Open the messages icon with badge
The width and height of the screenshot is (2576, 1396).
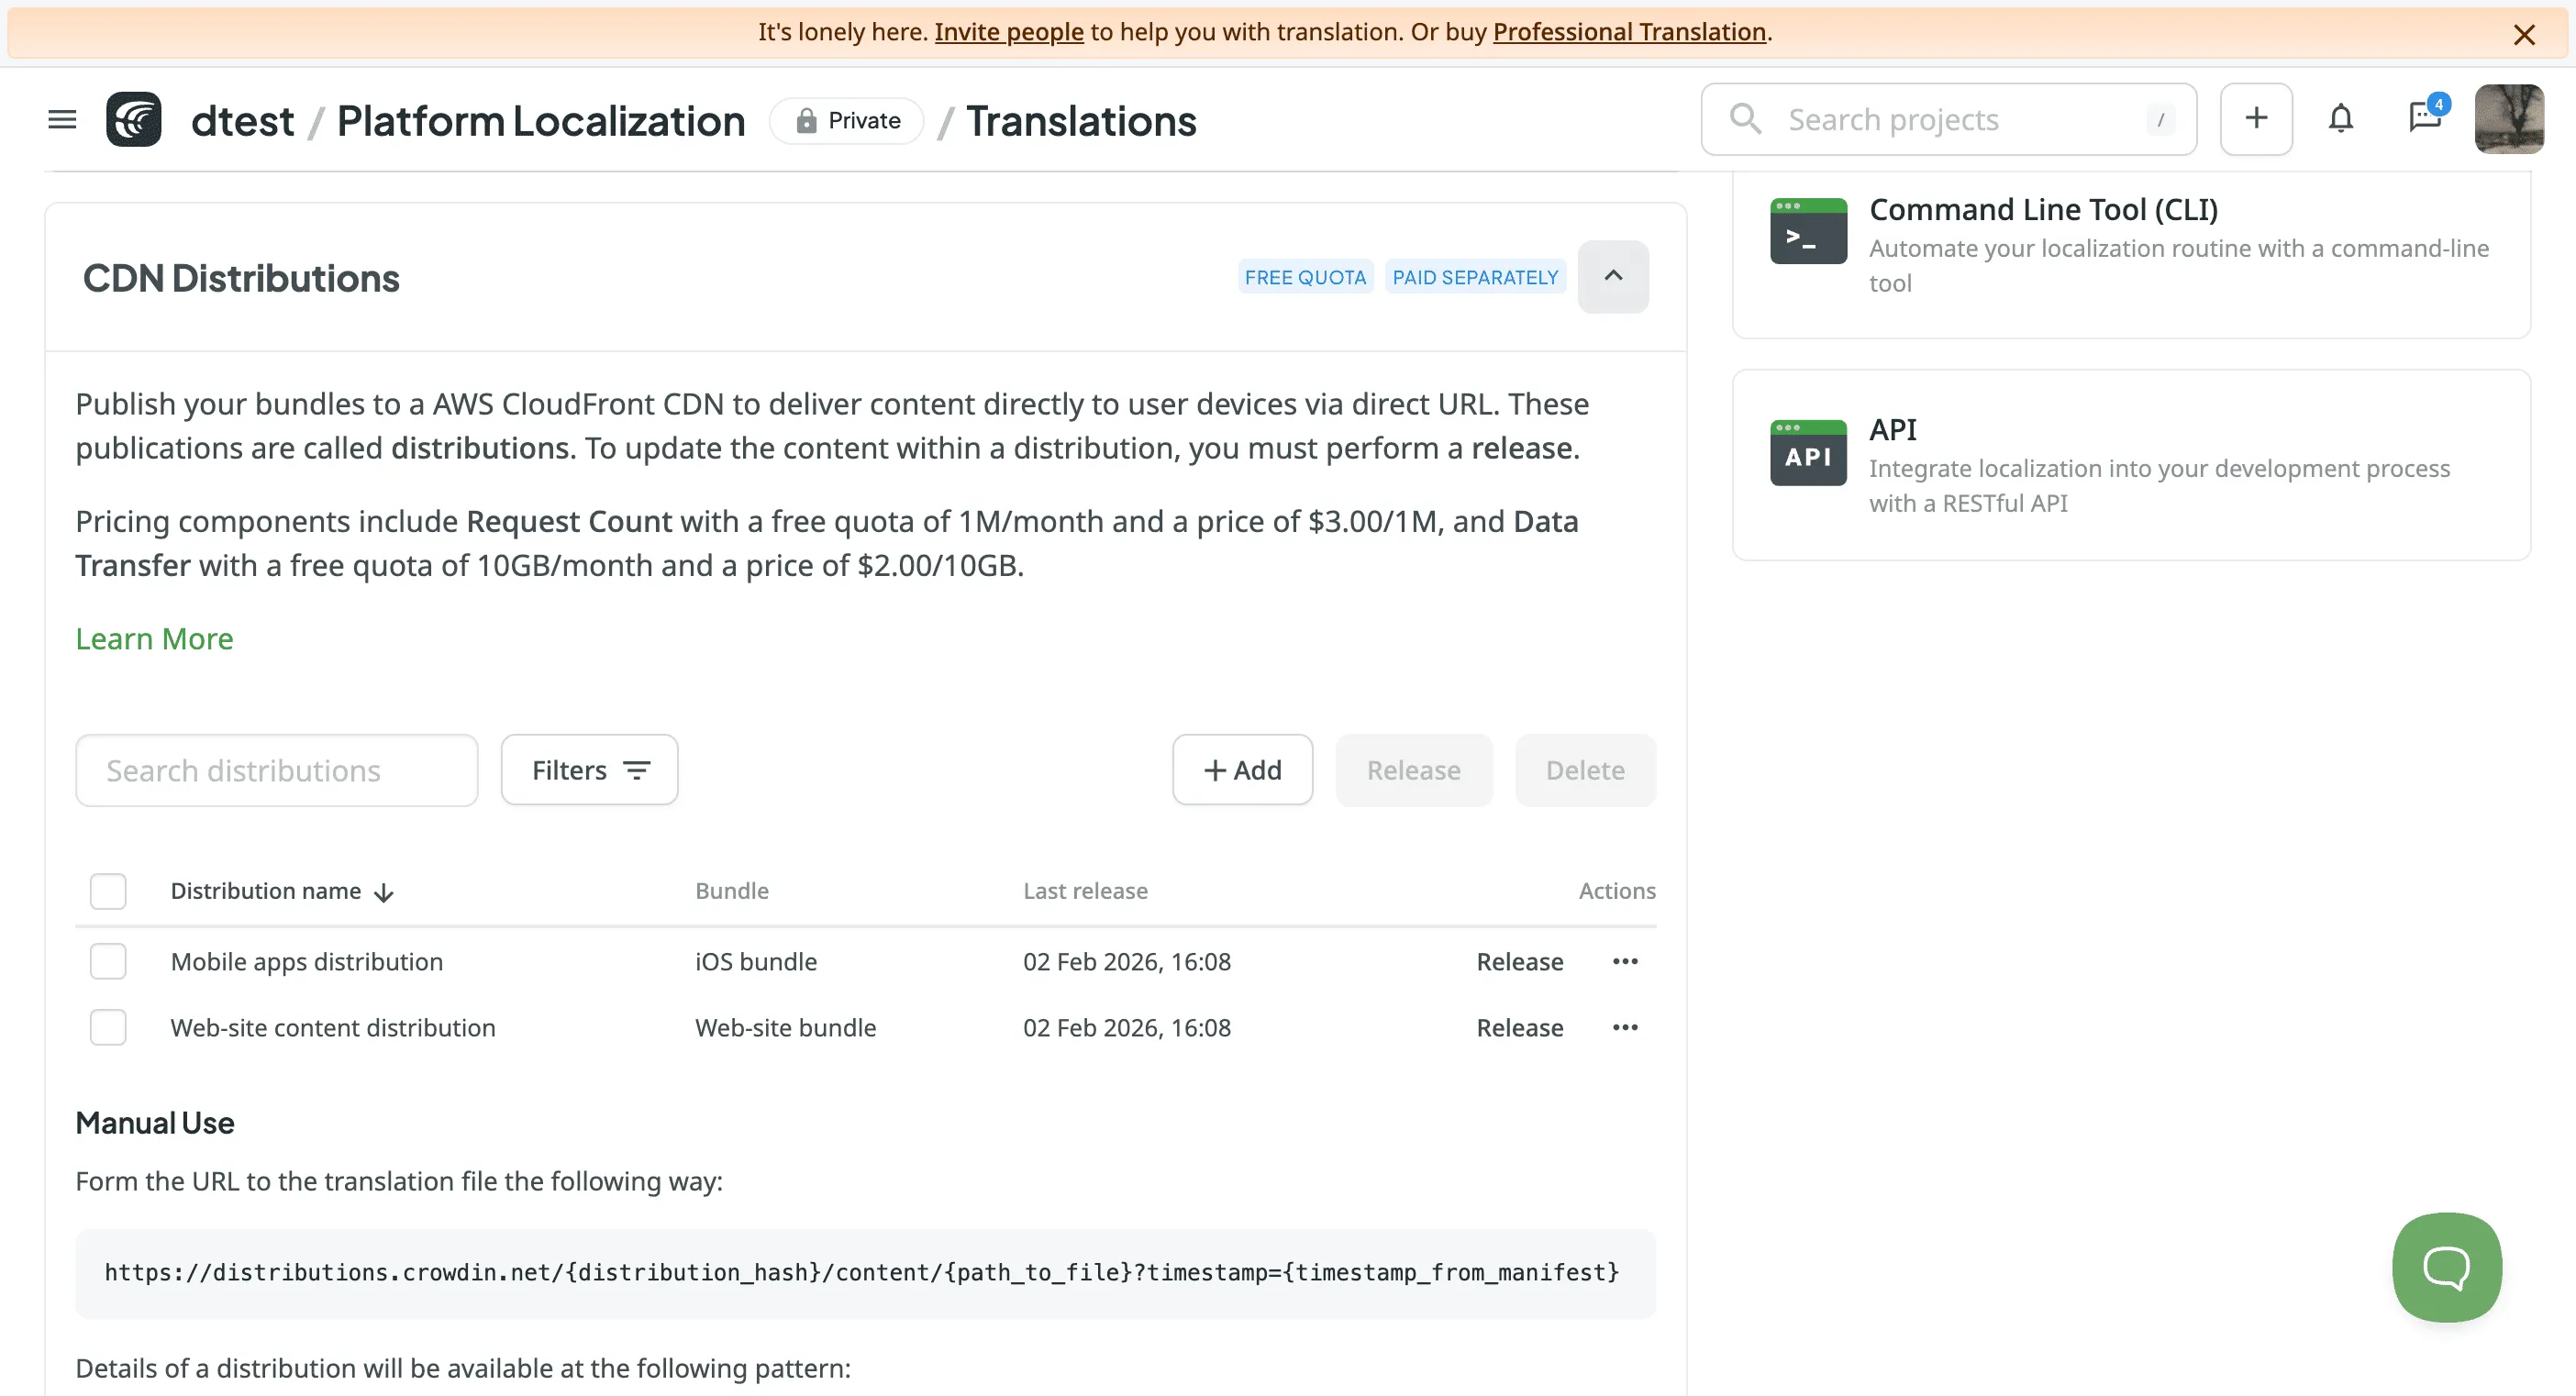tap(2425, 118)
